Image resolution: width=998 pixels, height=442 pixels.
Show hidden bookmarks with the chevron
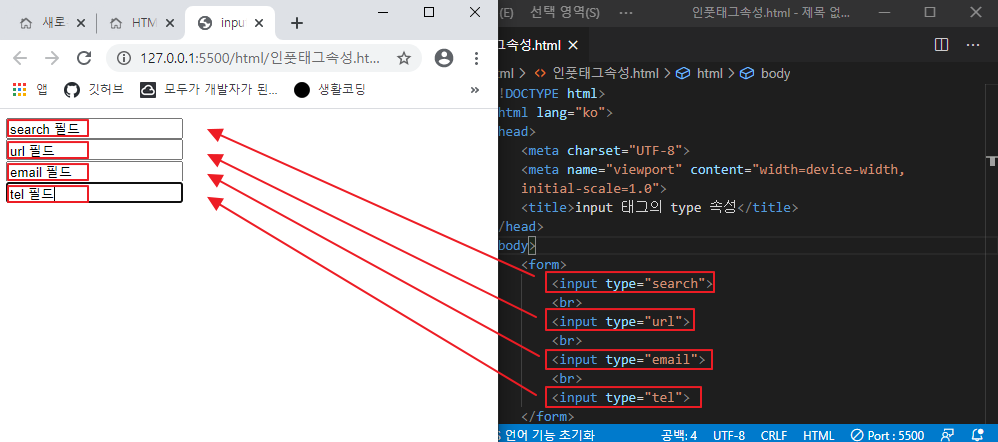[474, 90]
